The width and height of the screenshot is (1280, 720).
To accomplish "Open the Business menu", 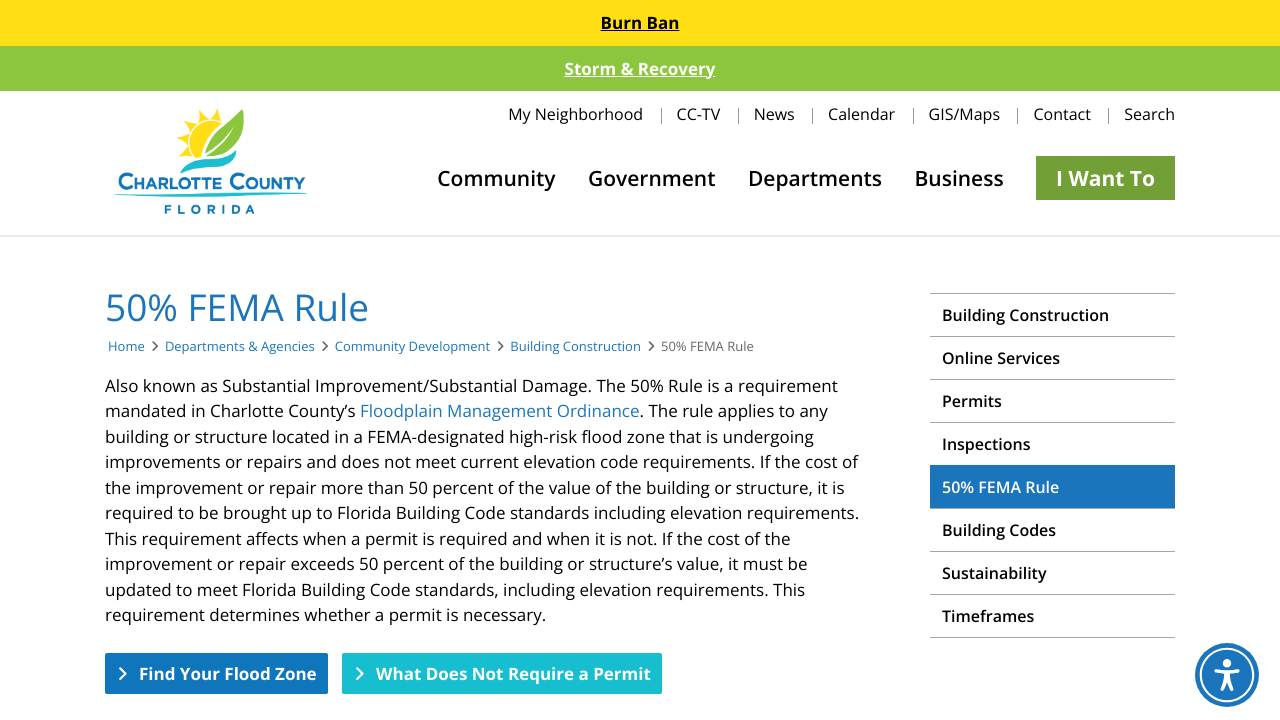I will coord(958,178).
